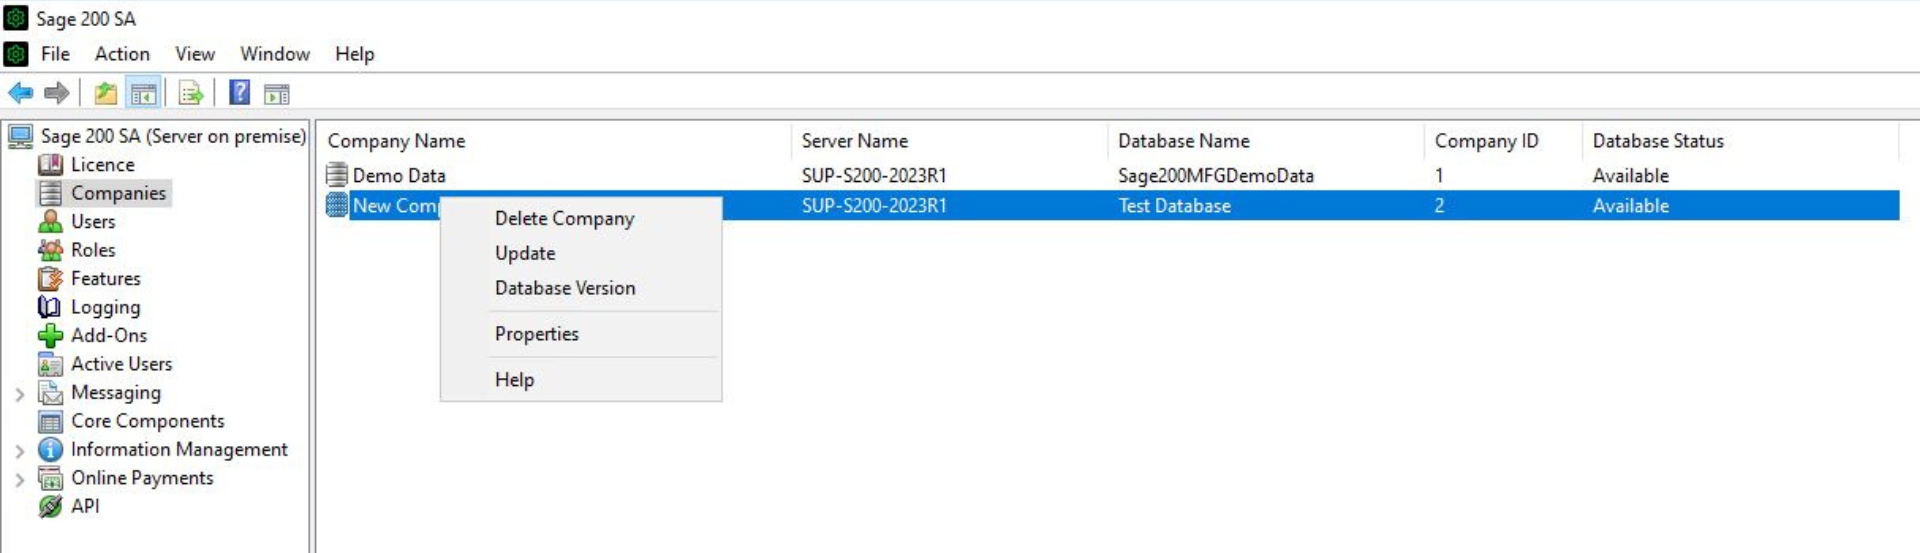Viewport: 1920px width, 553px height.
Task: Click the Test Database name cell
Action: pos(1175,205)
